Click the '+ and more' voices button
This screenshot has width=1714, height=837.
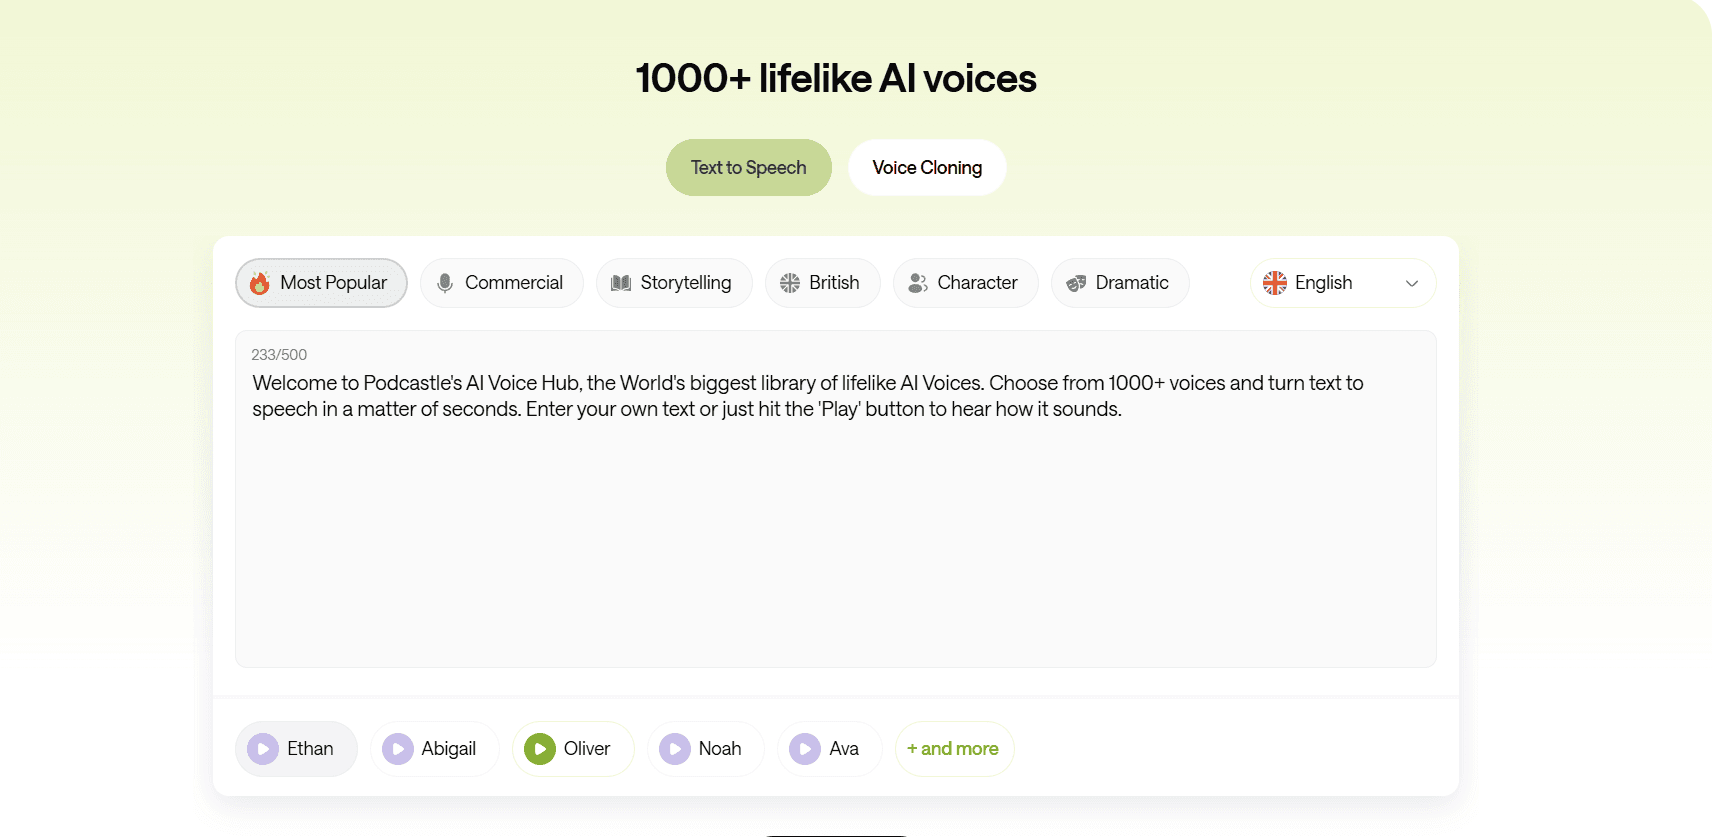(x=953, y=748)
